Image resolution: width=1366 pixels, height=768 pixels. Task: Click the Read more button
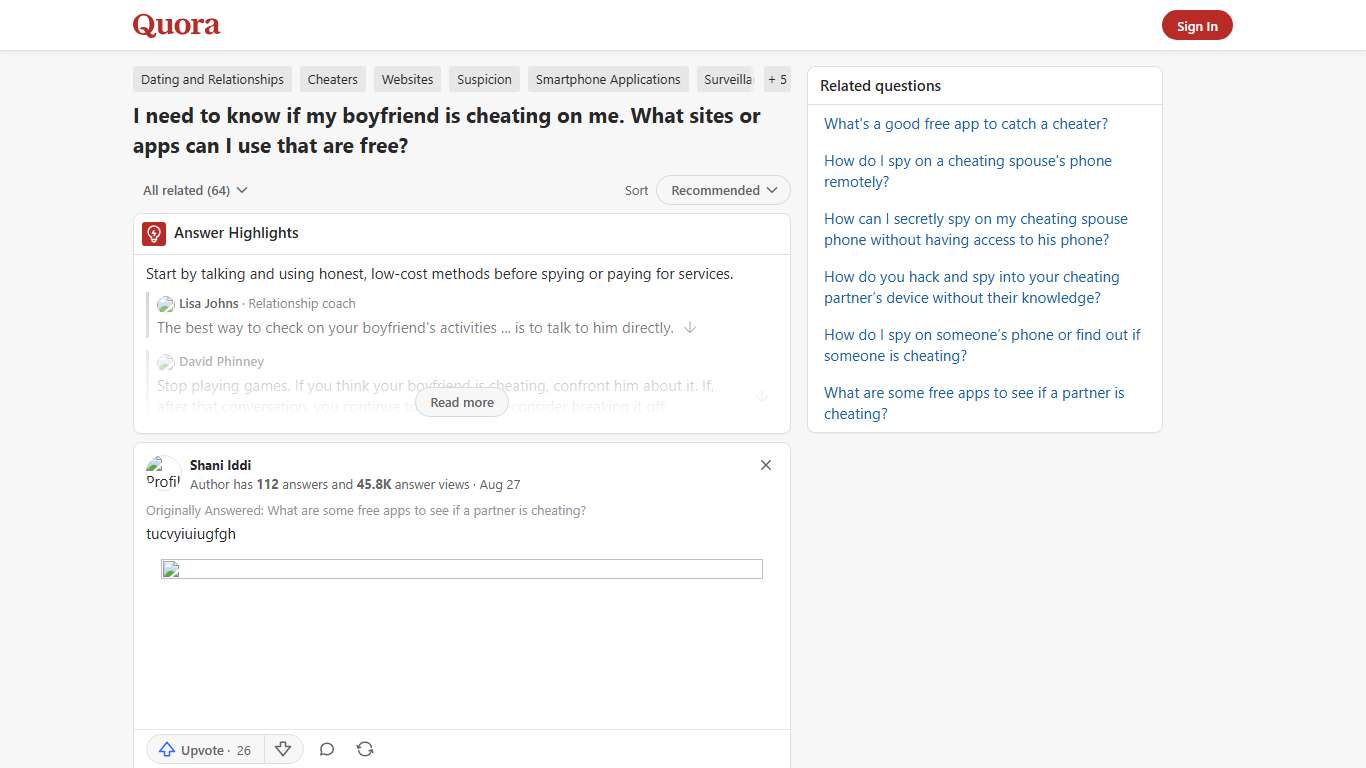pyautogui.click(x=461, y=402)
